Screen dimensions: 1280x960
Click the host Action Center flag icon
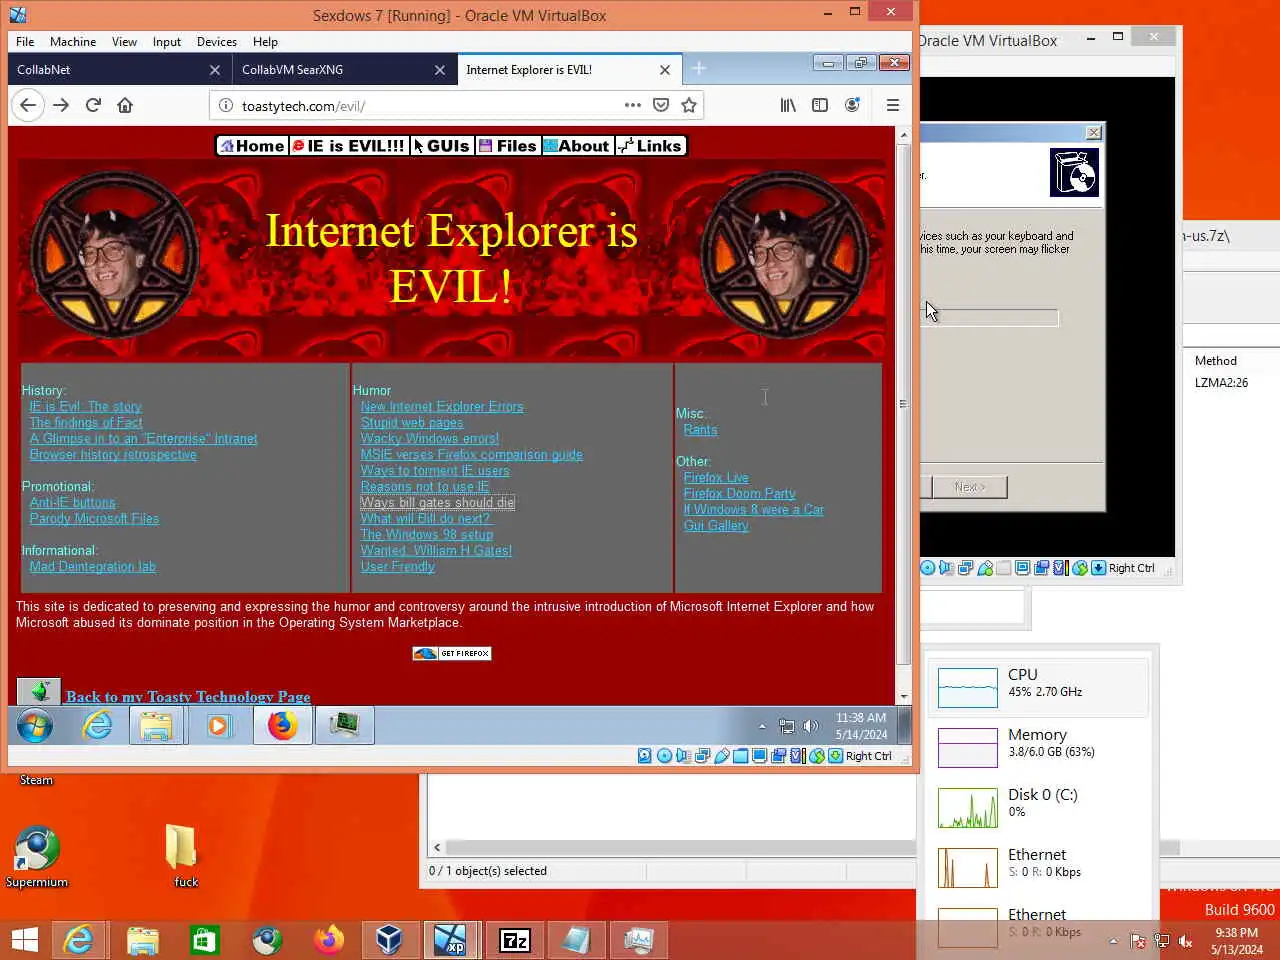pyautogui.click(x=1138, y=941)
